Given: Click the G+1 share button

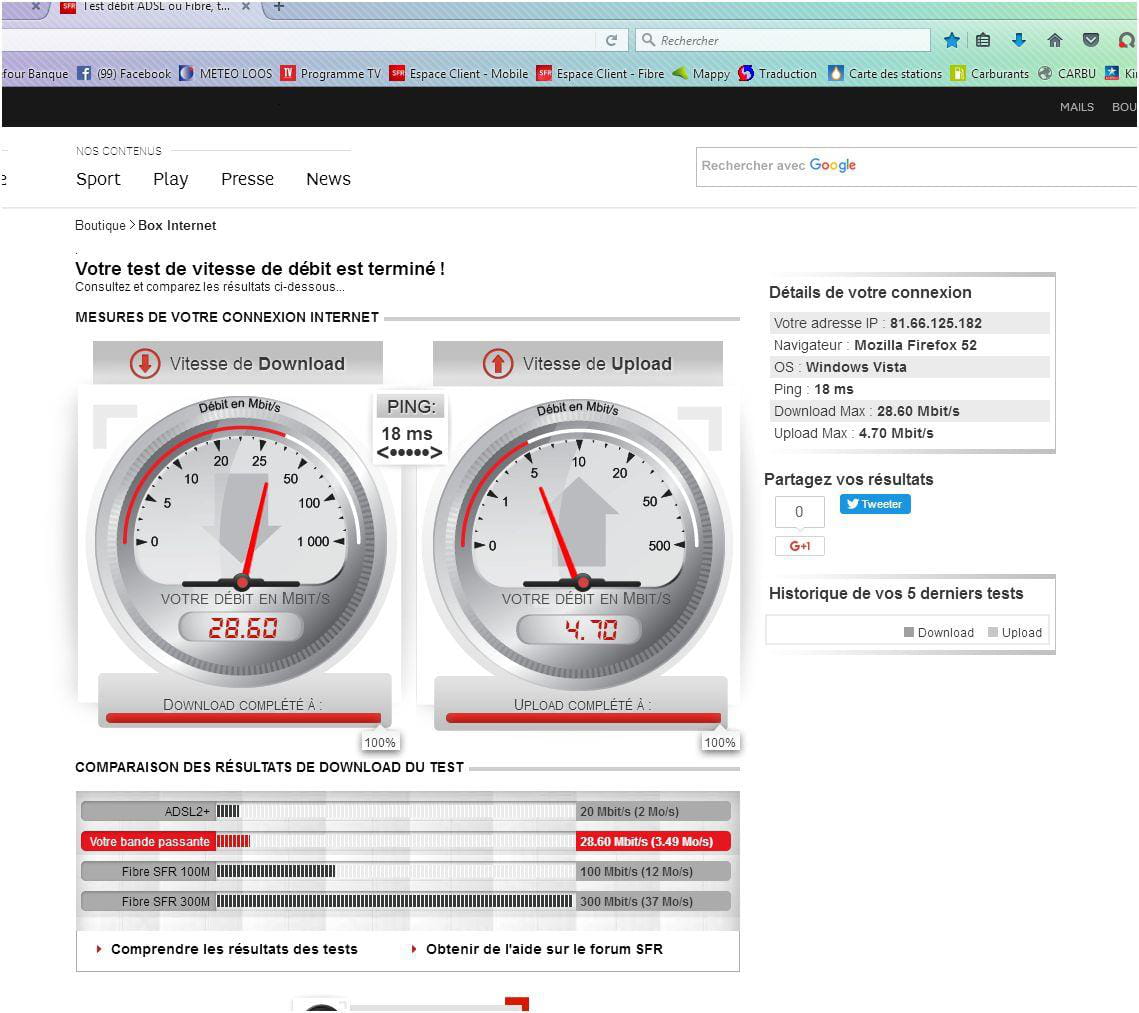Looking at the screenshot, I should [800, 546].
